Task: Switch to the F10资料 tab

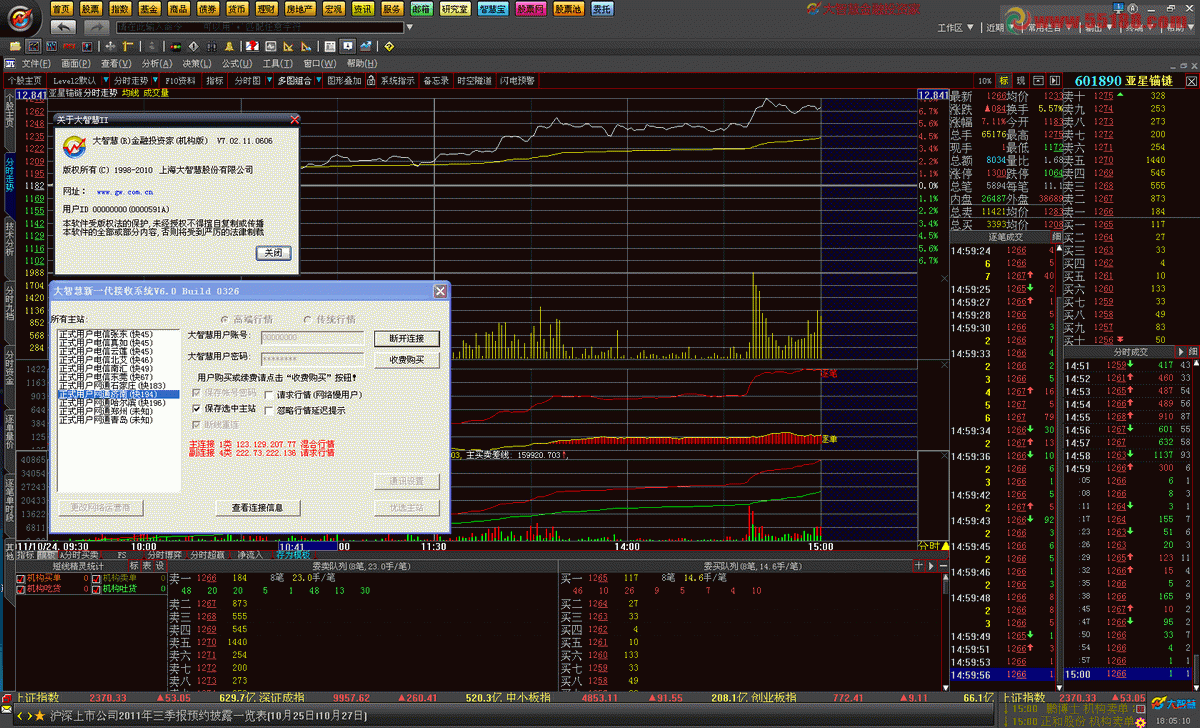Action: (180, 80)
